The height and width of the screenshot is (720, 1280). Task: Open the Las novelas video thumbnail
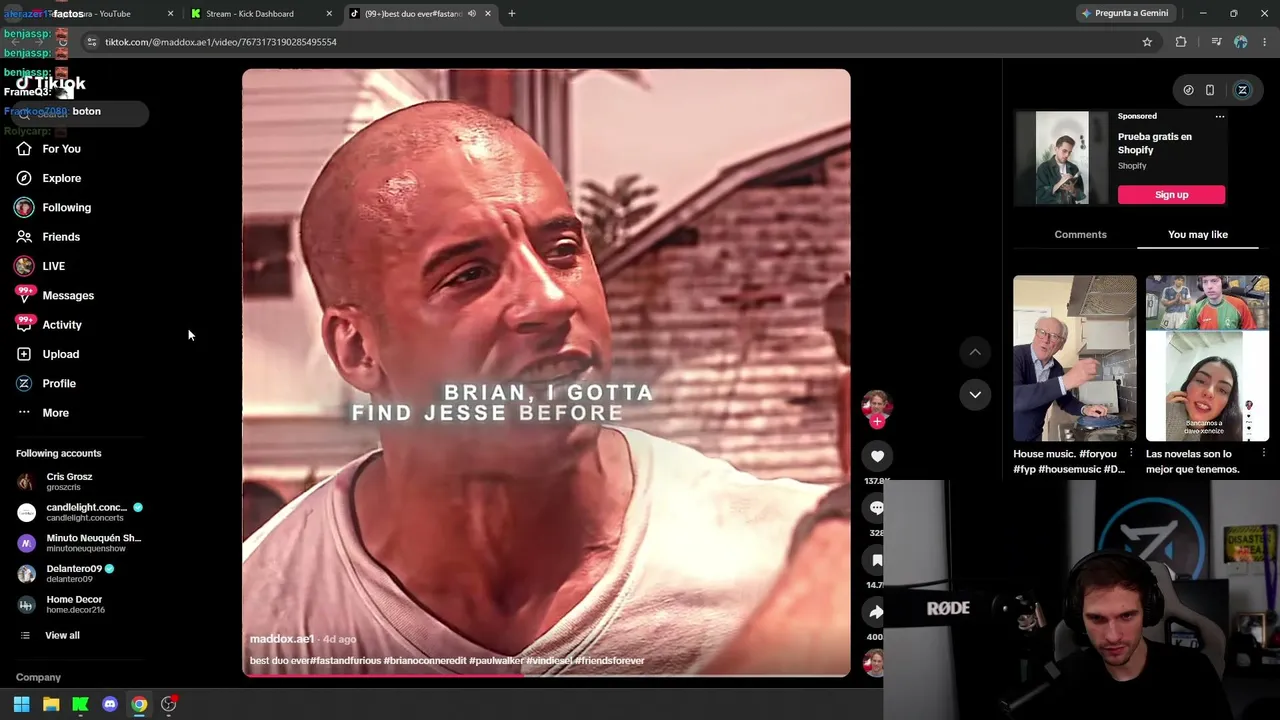click(1207, 358)
